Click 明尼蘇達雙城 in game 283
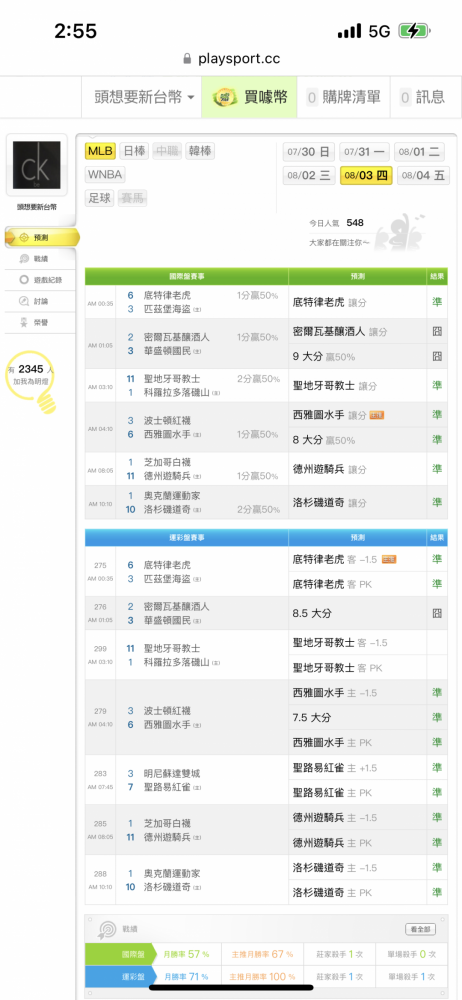Viewport: 462px width, 1000px height. click(x=172, y=774)
